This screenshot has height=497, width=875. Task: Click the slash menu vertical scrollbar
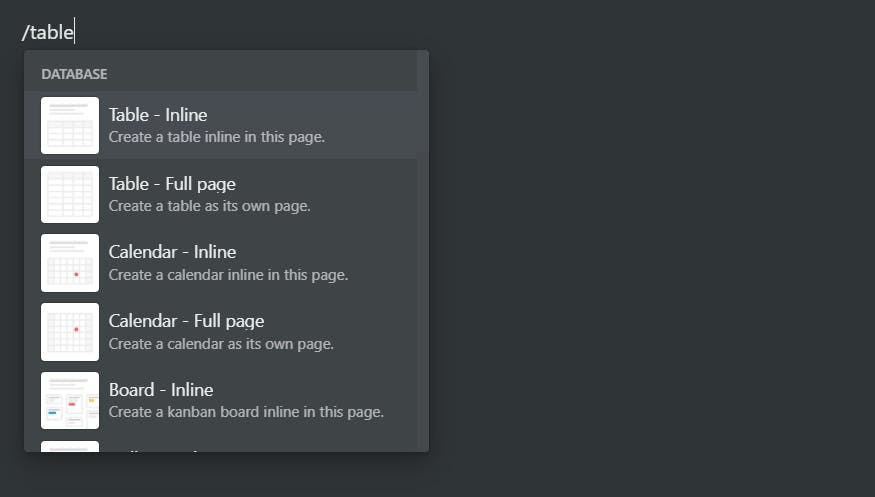(x=423, y=251)
